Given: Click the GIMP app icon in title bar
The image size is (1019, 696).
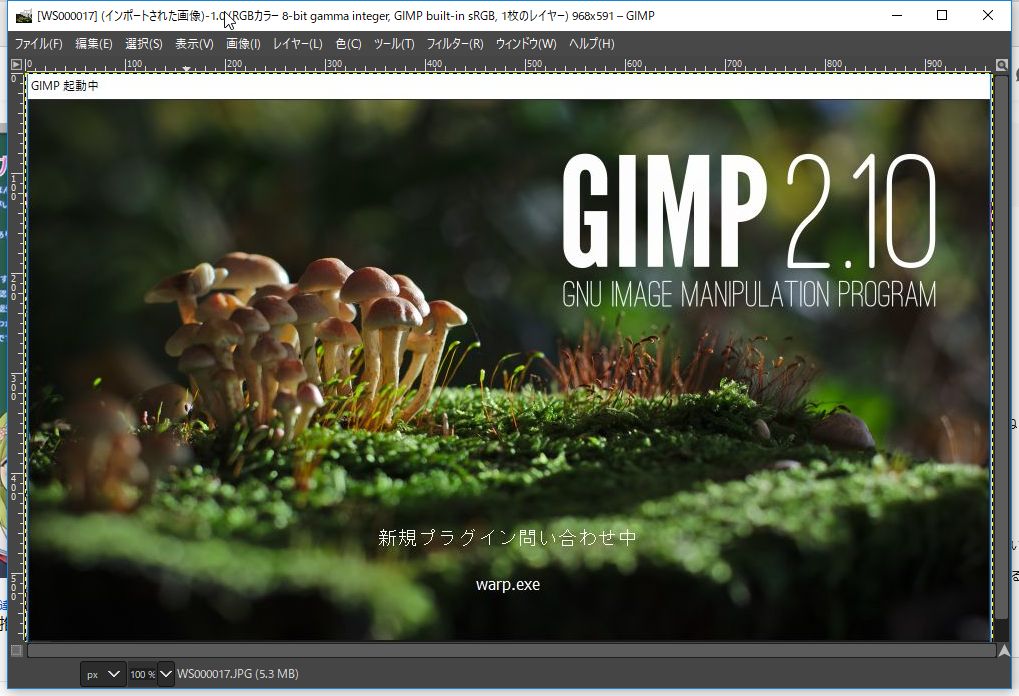Looking at the screenshot, I should coord(23,16).
